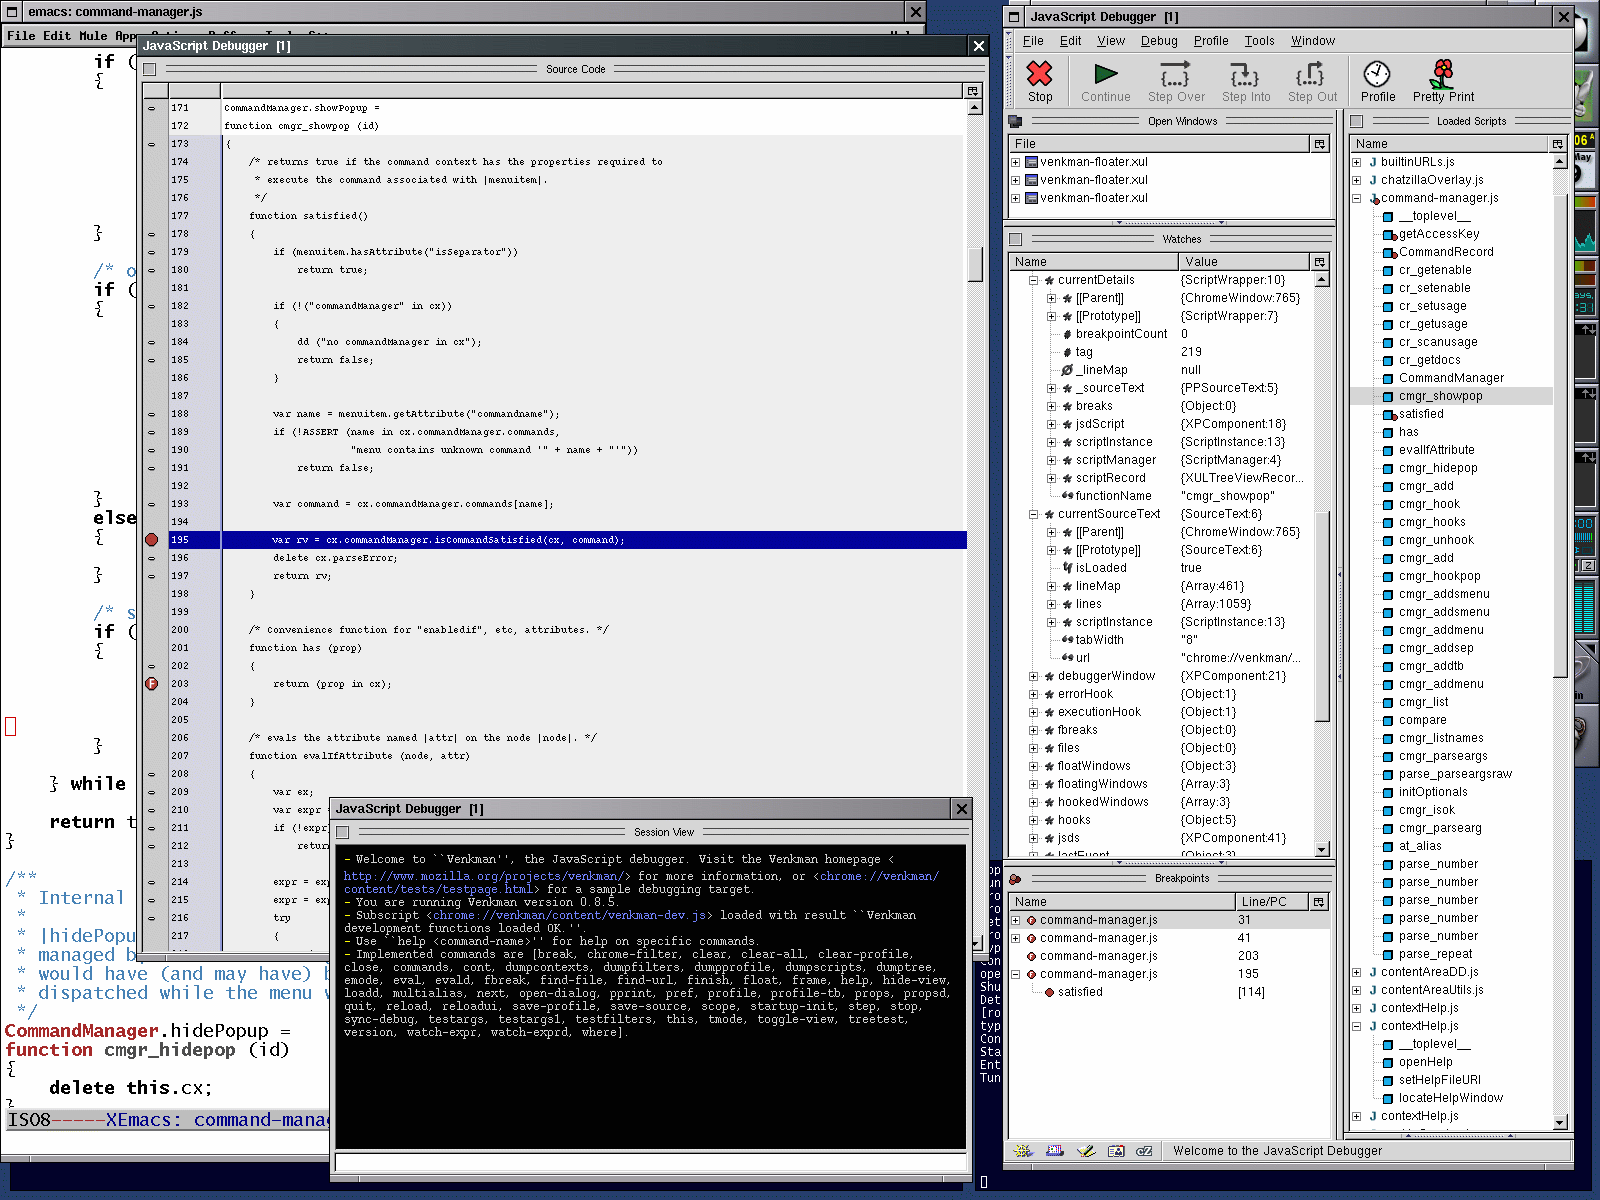Toggle Pretty Print flower icon
Image resolution: width=1600 pixels, height=1200 pixels.
tap(1442, 73)
